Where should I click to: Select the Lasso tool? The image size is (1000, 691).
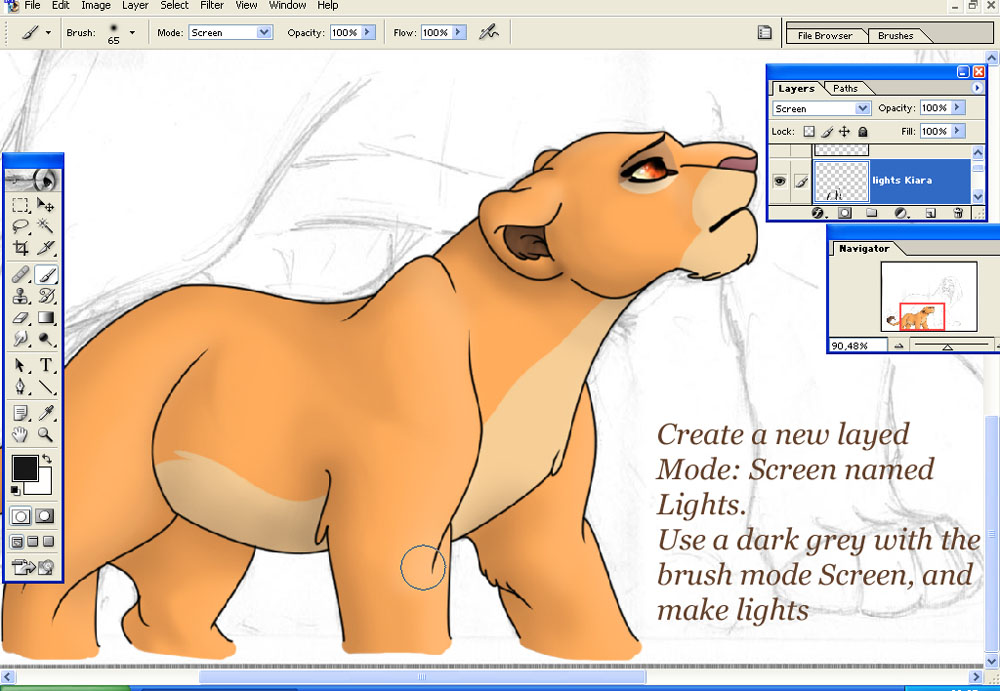click(x=20, y=226)
